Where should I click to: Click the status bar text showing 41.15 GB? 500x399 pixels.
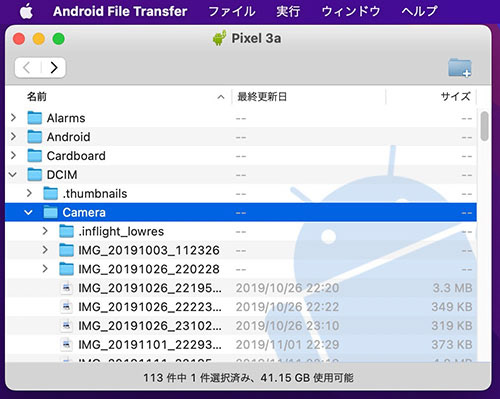248,378
